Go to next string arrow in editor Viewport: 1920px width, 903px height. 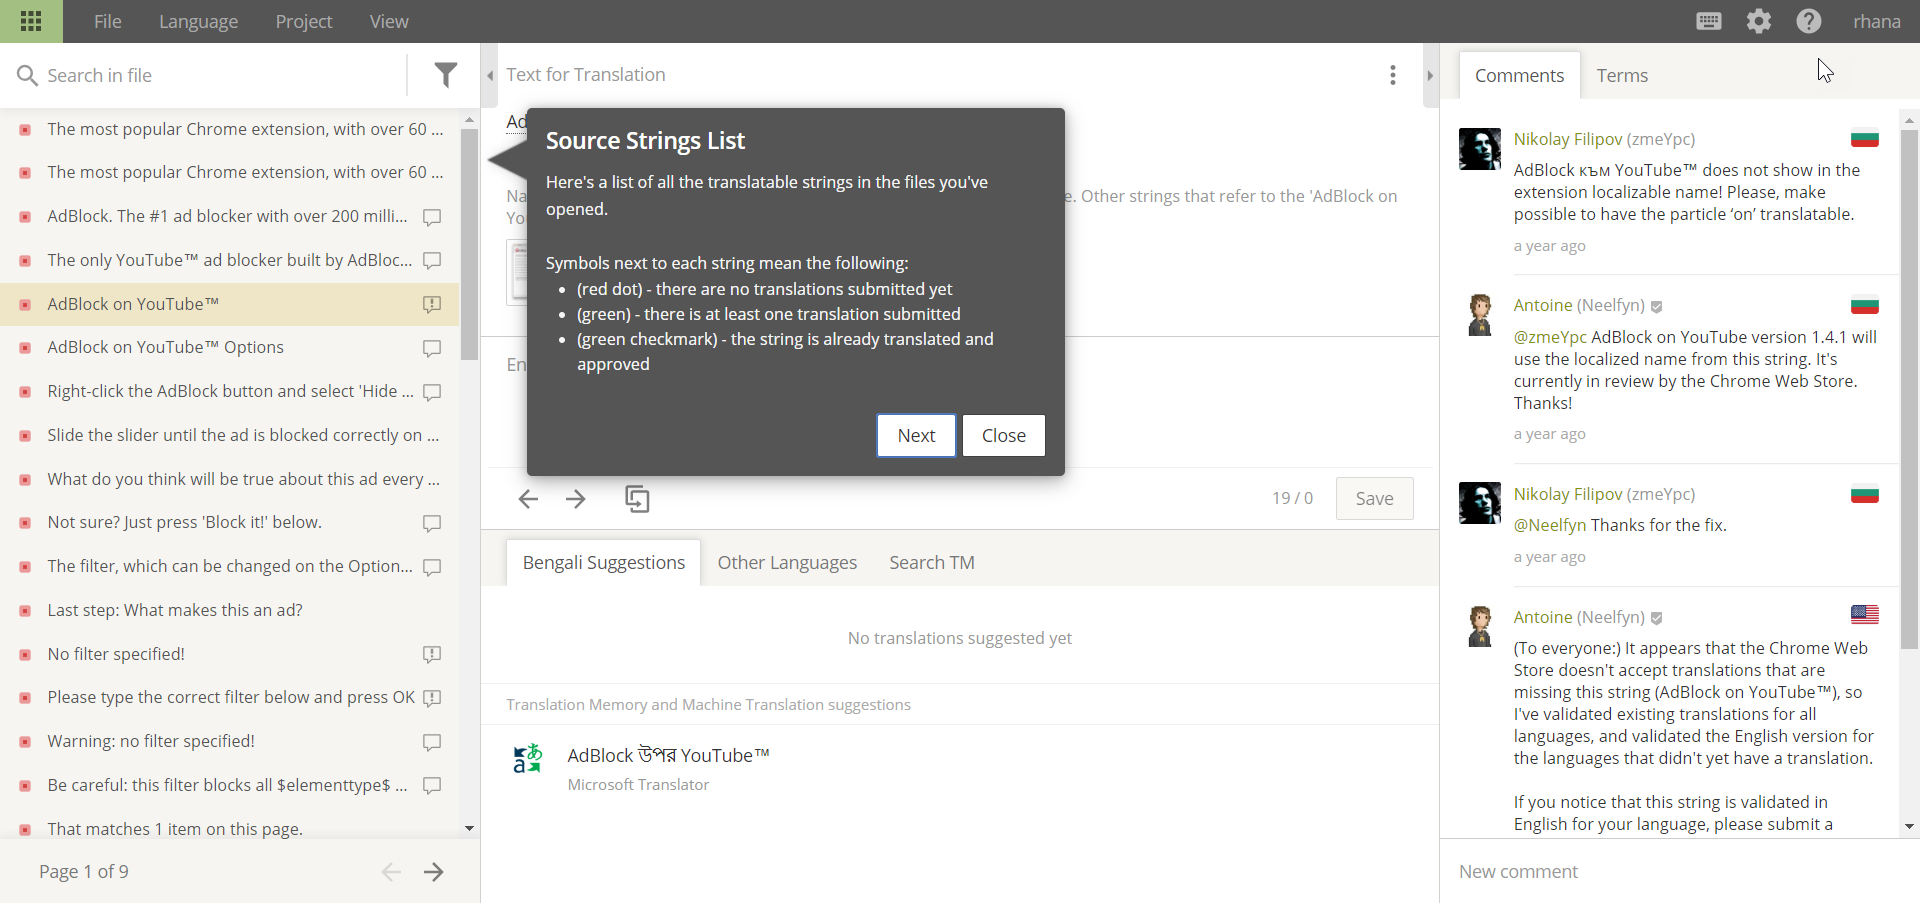(576, 498)
